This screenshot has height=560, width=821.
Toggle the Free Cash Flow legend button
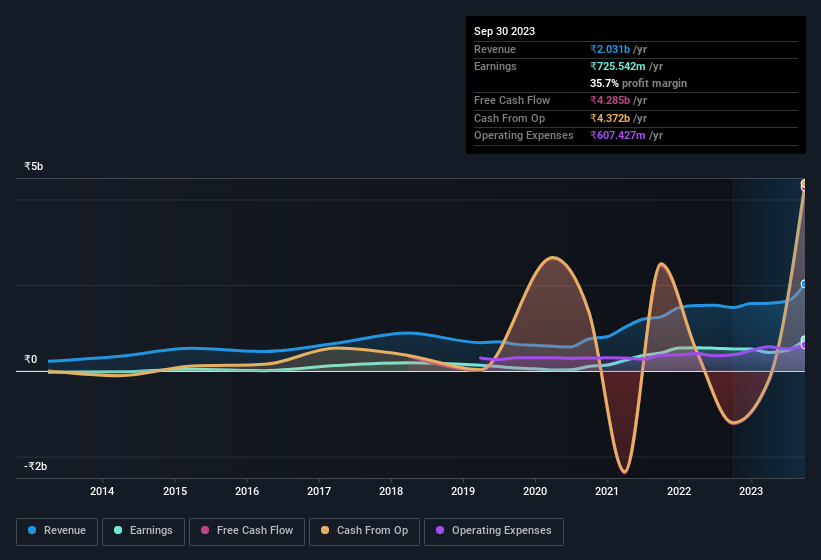tap(247, 531)
